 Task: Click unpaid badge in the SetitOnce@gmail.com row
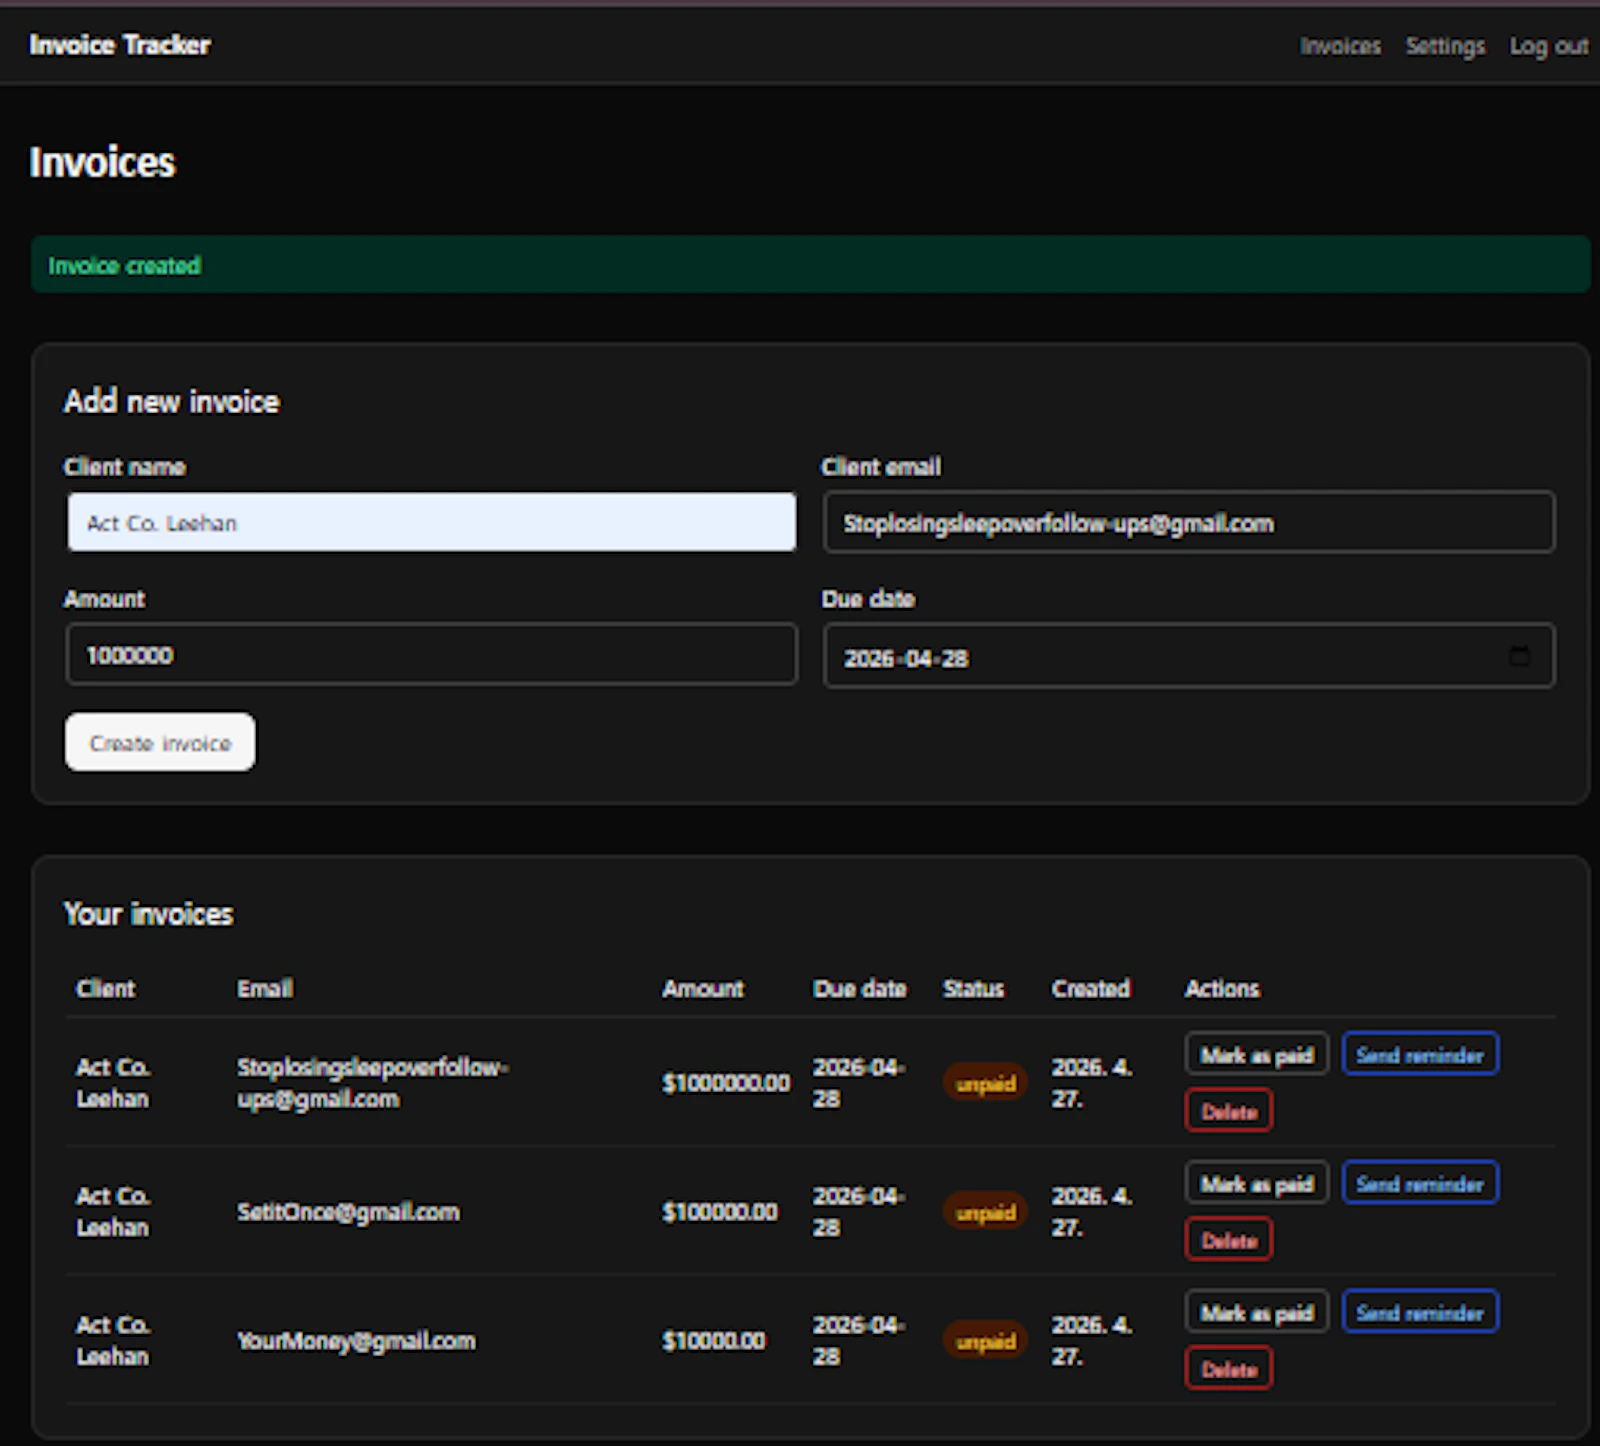tap(985, 1212)
